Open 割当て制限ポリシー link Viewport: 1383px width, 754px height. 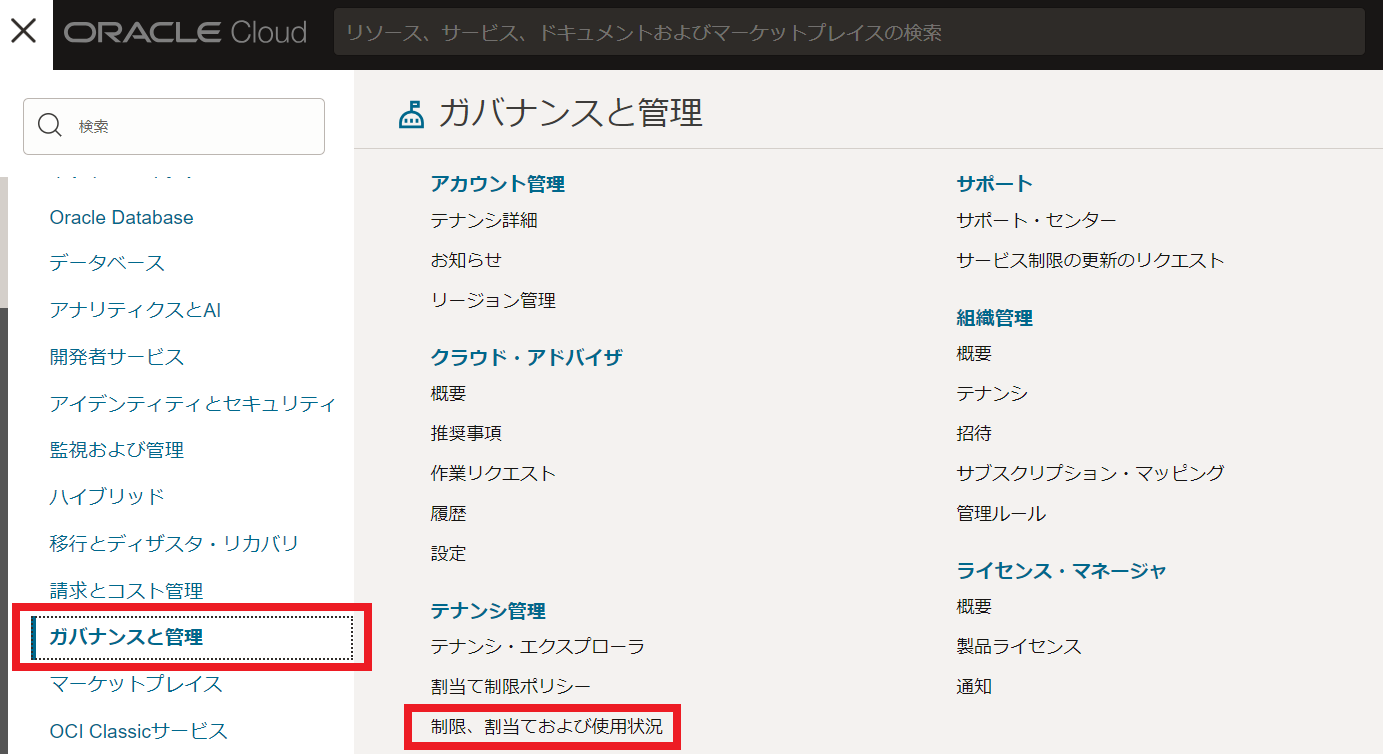point(510,686)
